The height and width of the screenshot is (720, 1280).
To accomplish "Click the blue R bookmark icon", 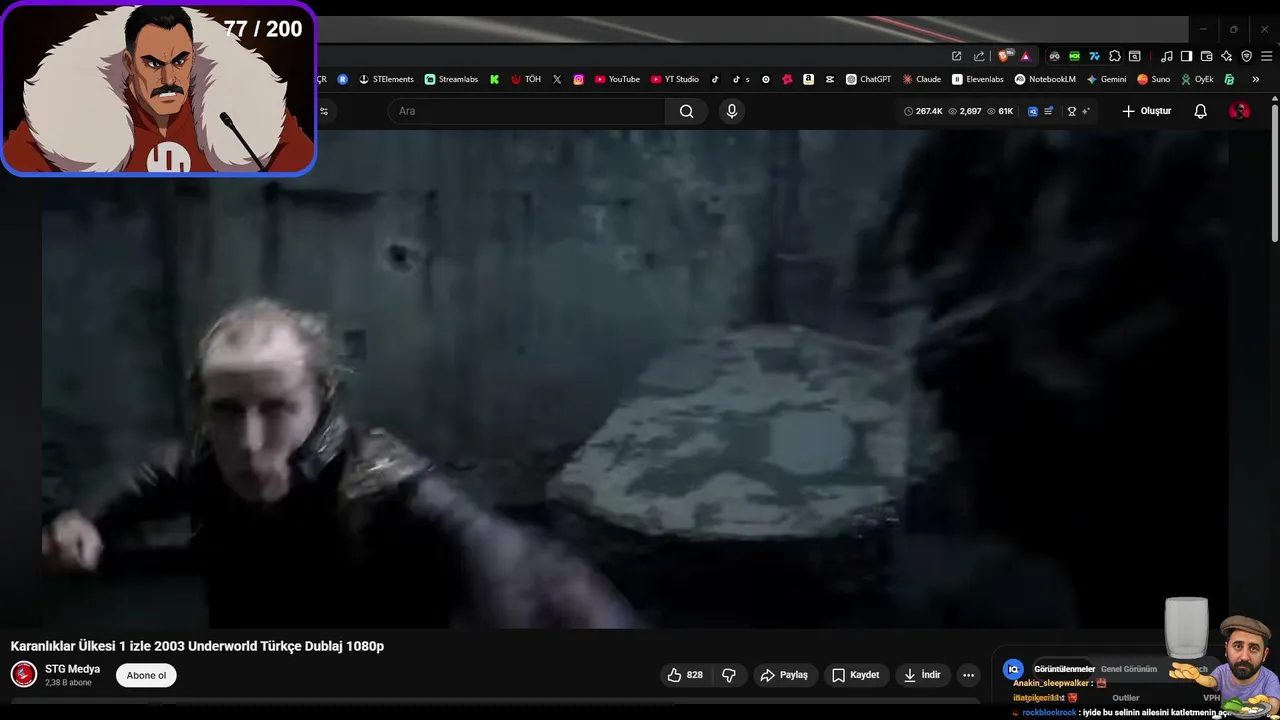I will [x=343, y=79].
